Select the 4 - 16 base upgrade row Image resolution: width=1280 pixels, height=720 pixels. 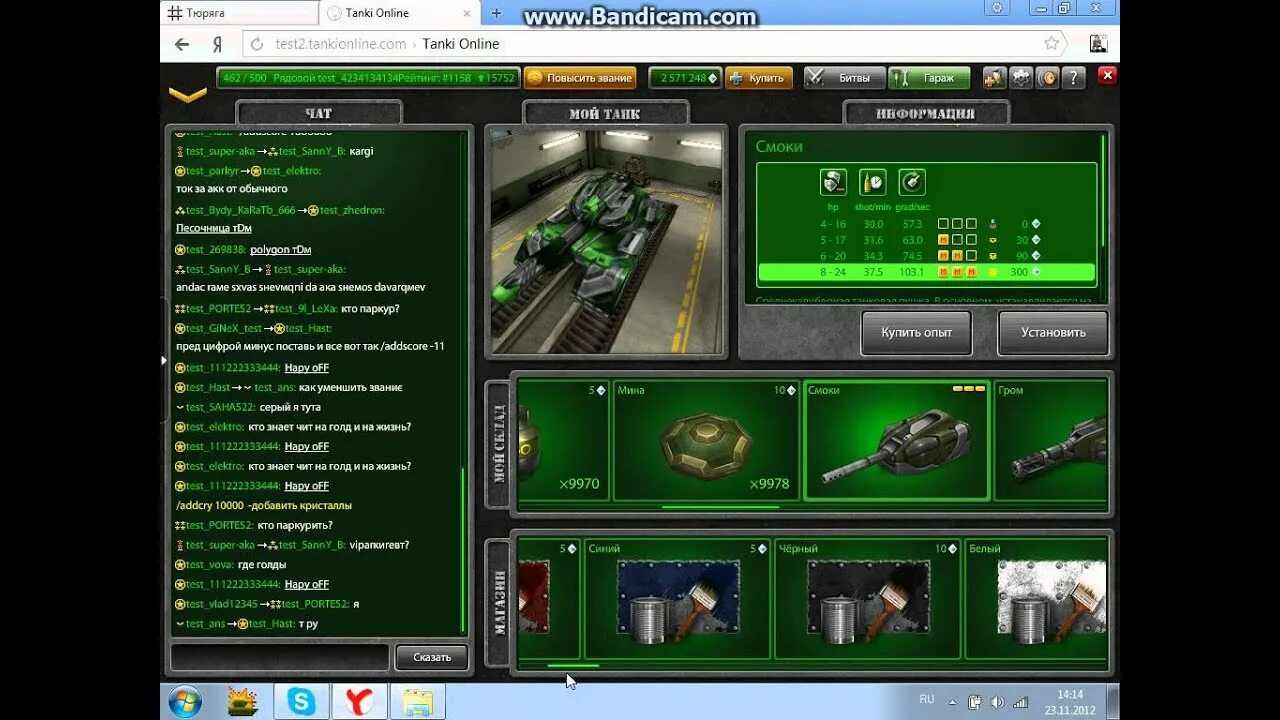coord(927,224)
